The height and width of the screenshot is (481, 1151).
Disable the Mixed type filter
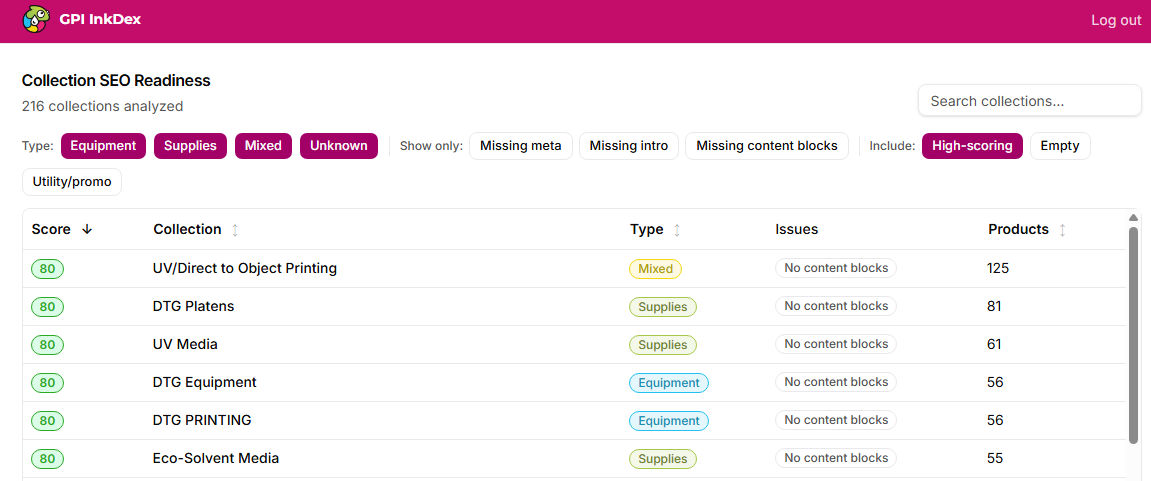[x=263, y=146]
